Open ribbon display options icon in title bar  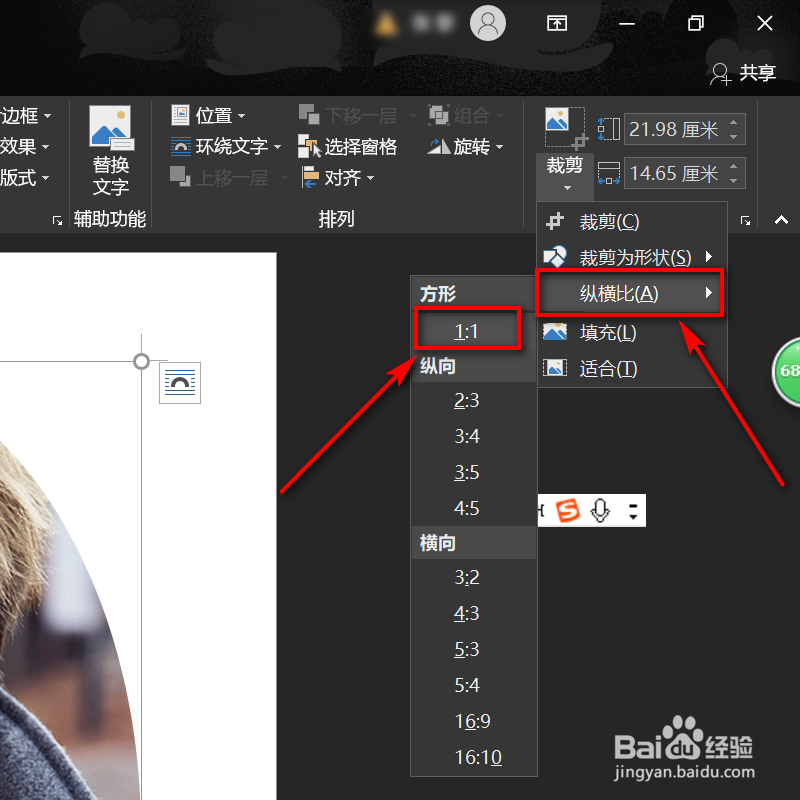click(557, 23)
